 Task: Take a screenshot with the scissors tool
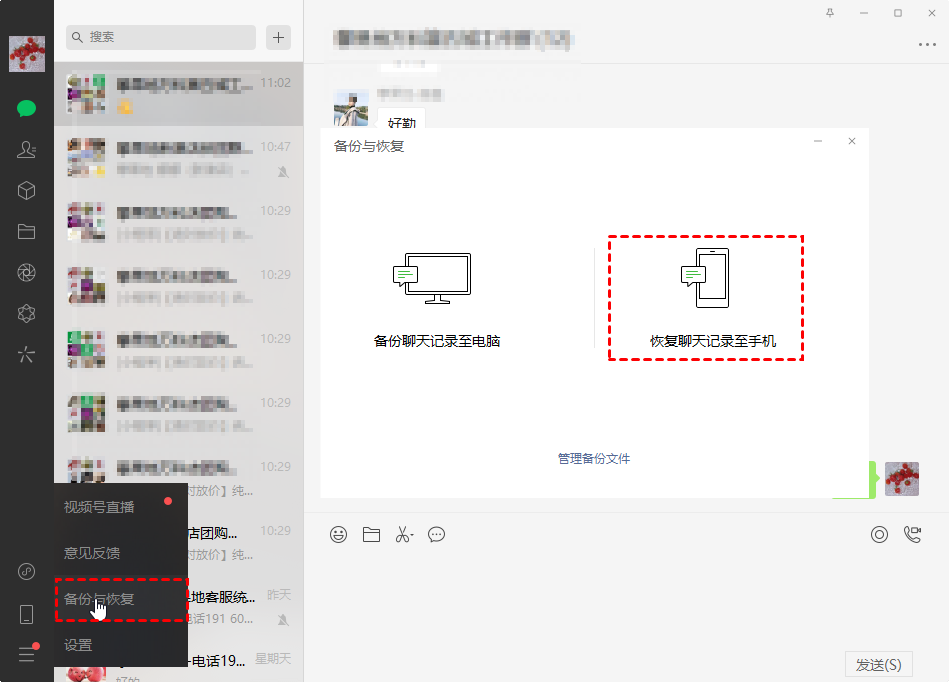(403, 534)
